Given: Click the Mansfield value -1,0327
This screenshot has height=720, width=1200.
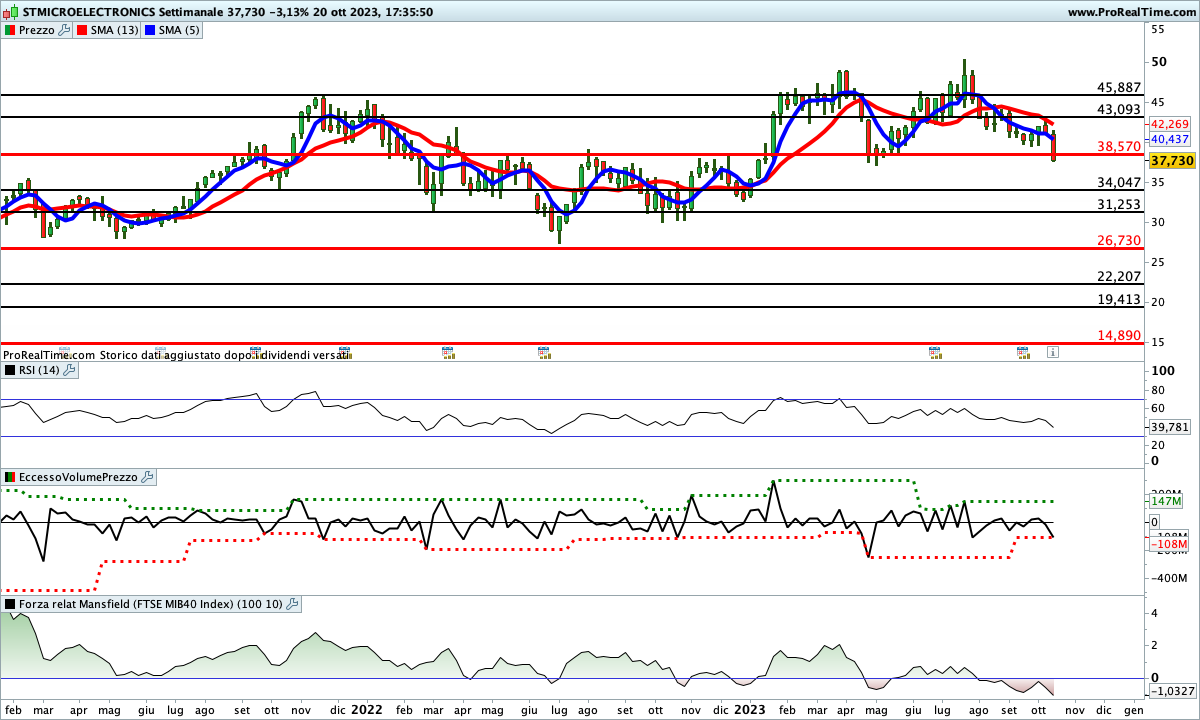Looking at the screenshot, I should [1173, 692].
